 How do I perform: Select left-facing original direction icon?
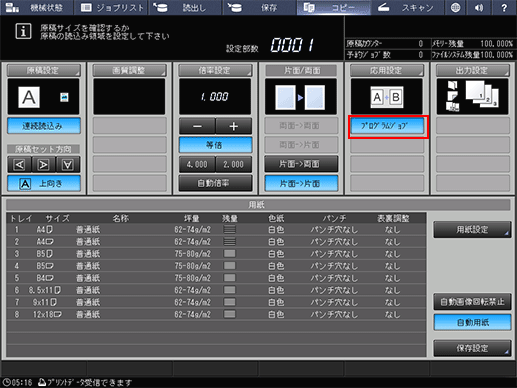[x=19, y=164]
